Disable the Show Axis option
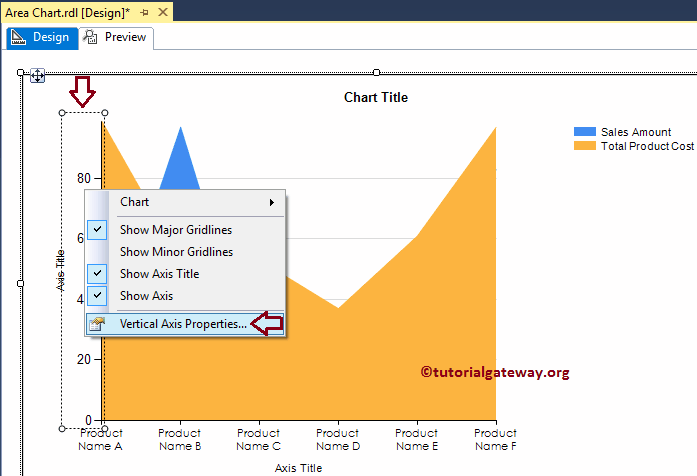The height and width of the screenshot is (476, 697). coord(97,296)
